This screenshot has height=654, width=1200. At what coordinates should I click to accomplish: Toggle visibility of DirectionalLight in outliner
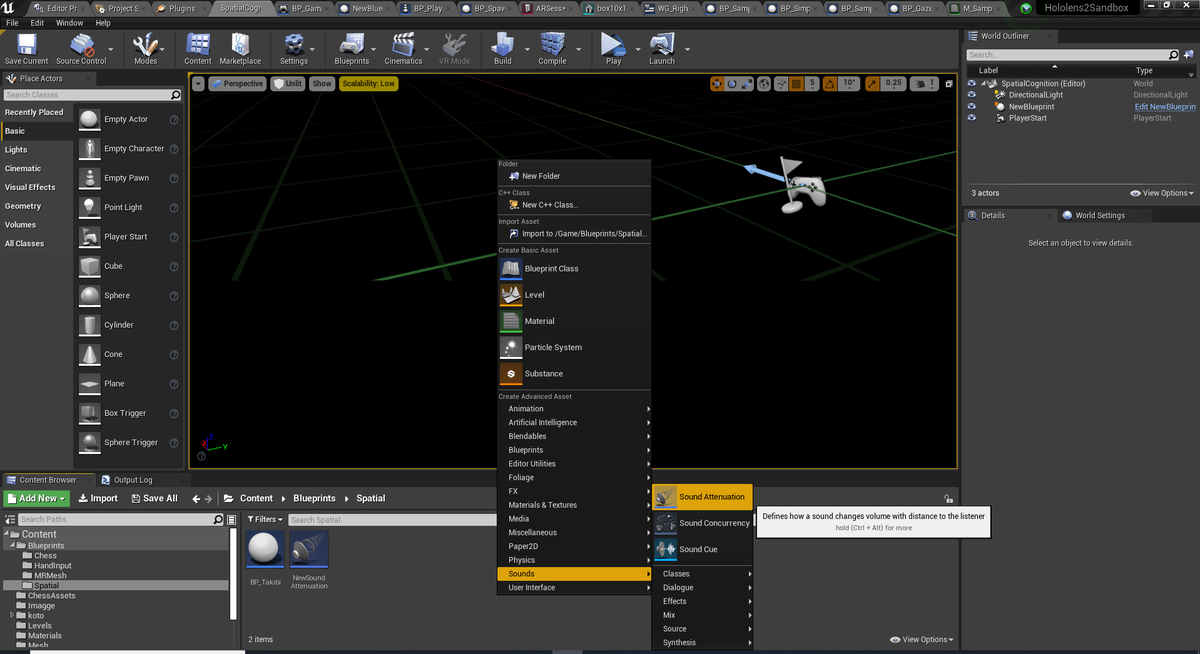[972, 95]
